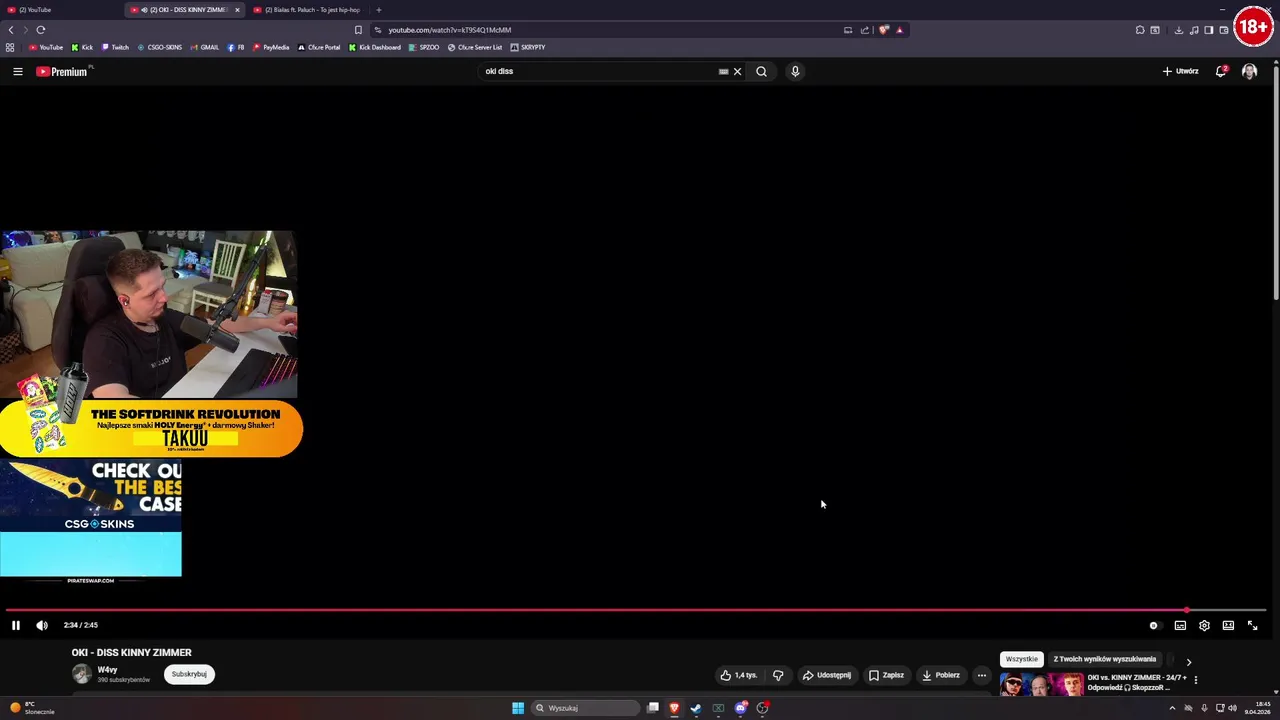Open a new browser tab
1280x720 pixels.
tap(379, 10)
